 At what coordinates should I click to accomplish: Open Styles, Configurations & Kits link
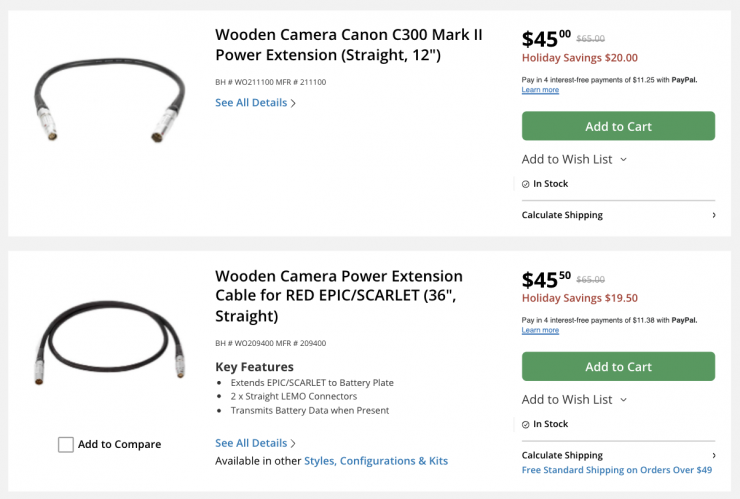click(375, 461)
